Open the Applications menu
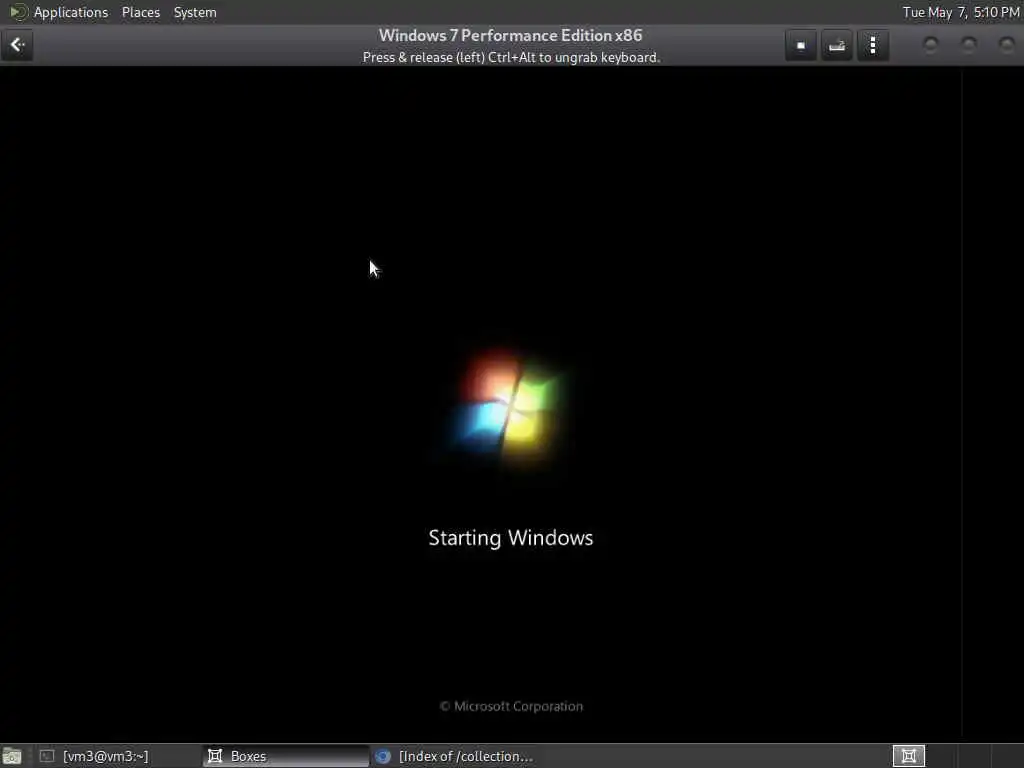 tap(71, 12)
